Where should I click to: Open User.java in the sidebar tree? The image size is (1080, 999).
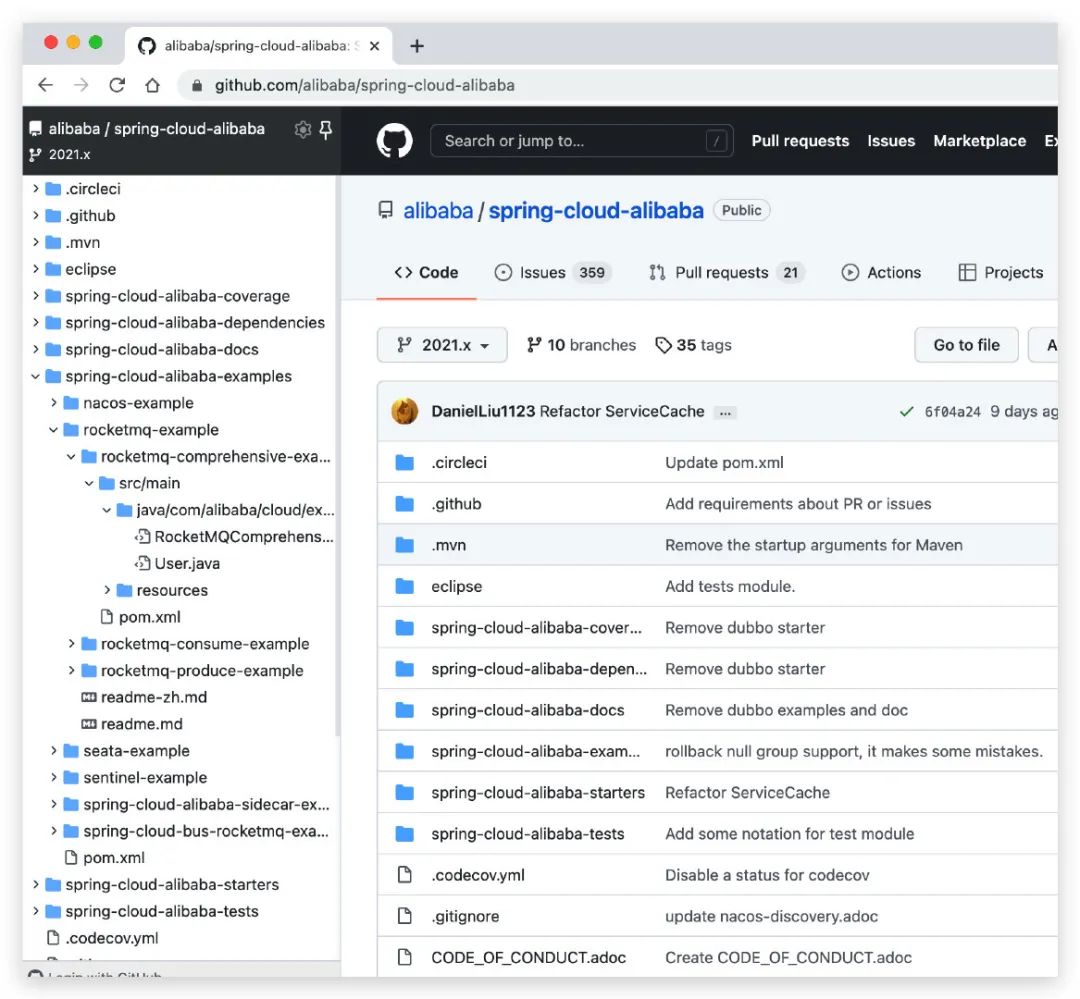187,563
